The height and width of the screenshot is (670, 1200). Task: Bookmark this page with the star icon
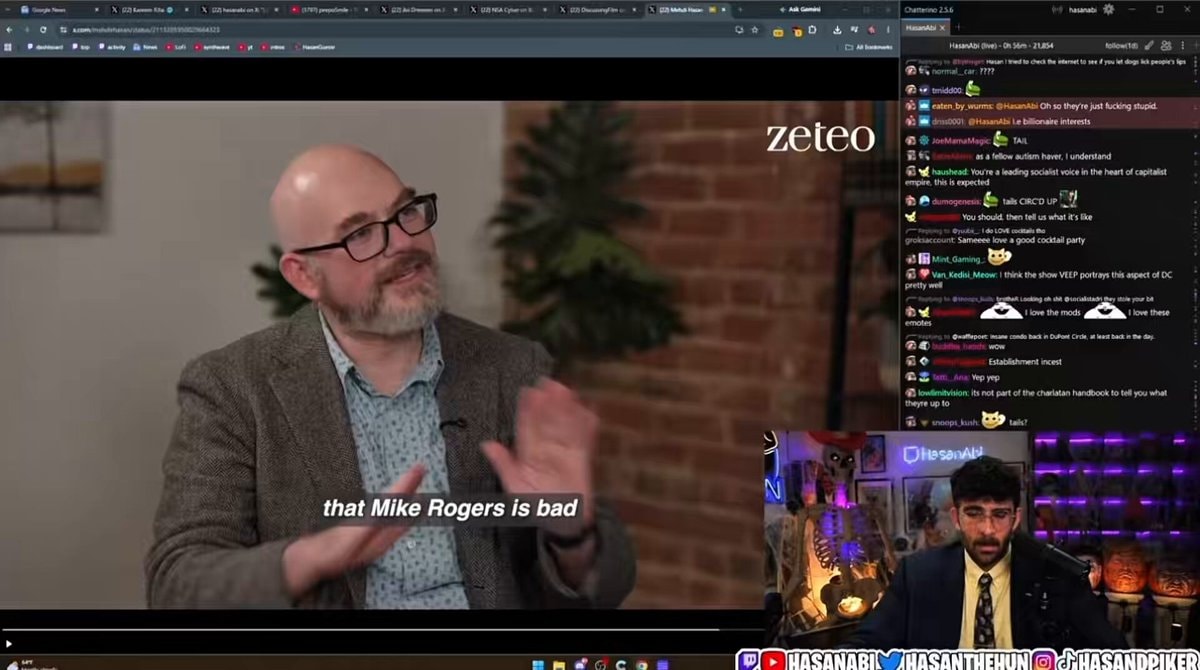coord(756,30)
